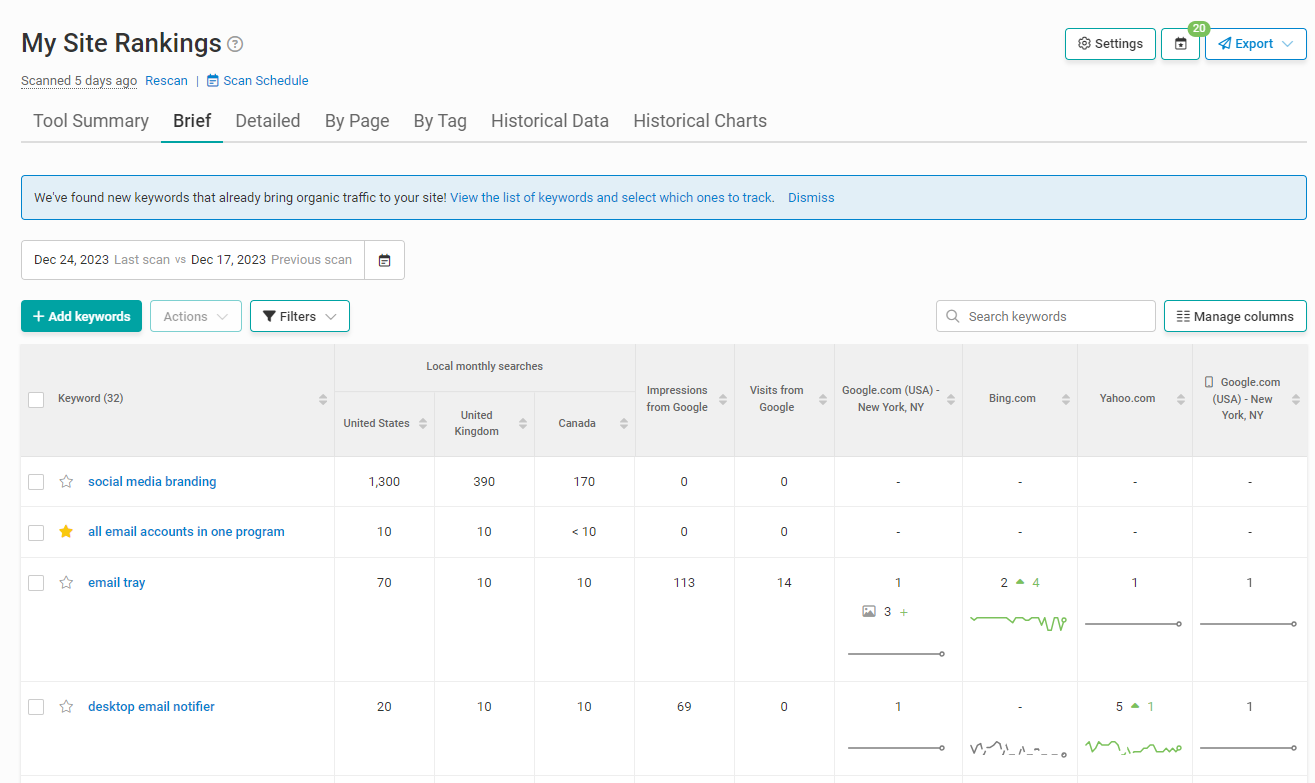Open the Filters dropdown

(299, 315)
